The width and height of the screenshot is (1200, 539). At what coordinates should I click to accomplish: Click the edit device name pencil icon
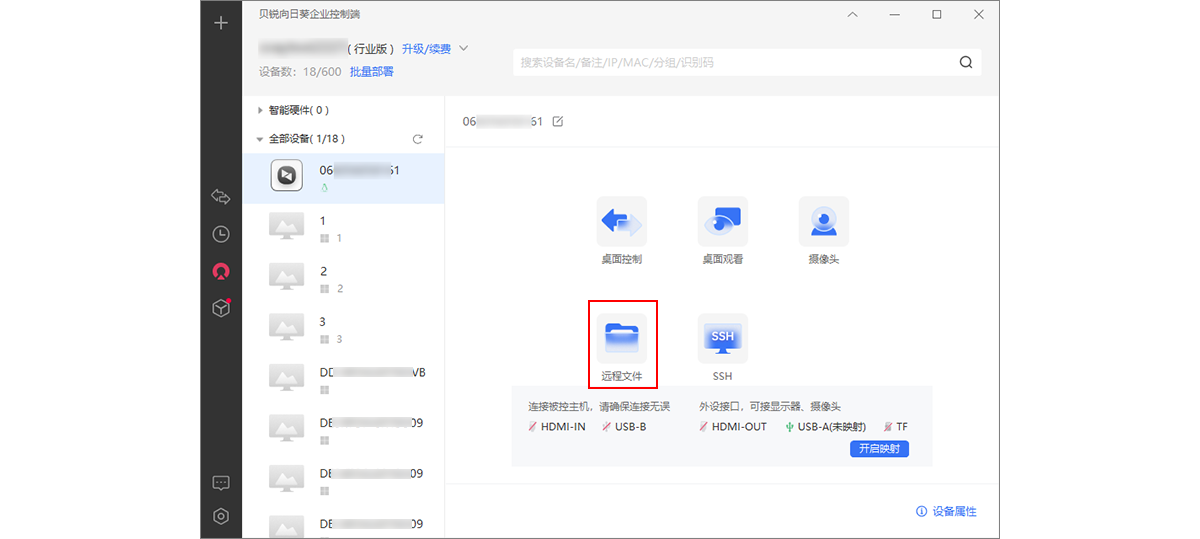pyautogui.click(x=558, y=121)
